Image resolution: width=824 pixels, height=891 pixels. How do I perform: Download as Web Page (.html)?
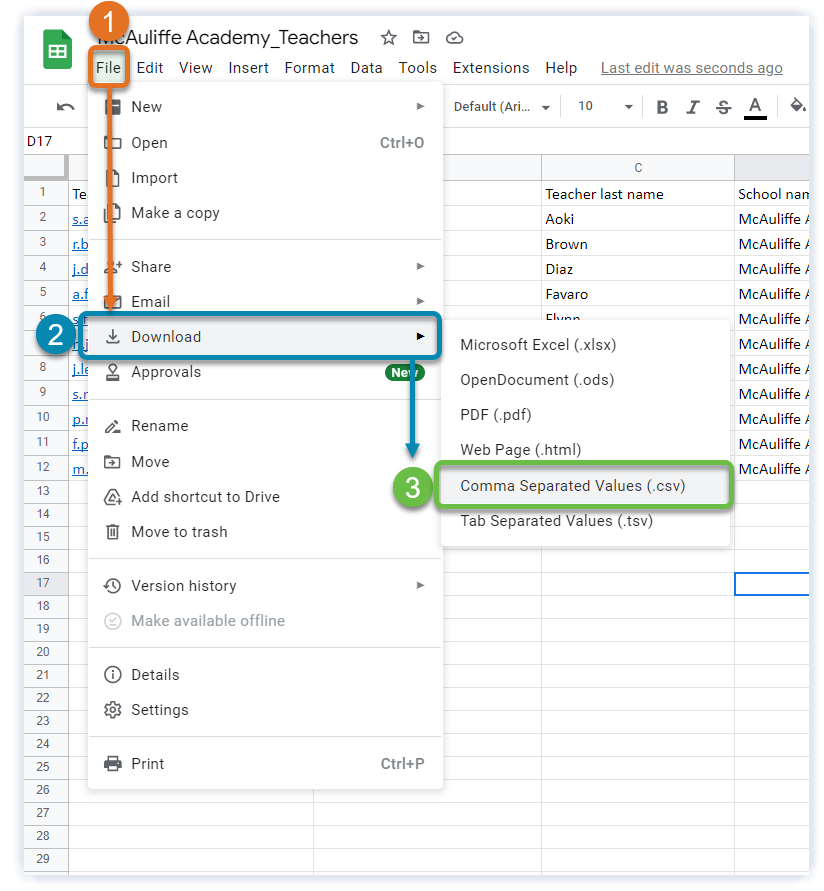(585, 450)
